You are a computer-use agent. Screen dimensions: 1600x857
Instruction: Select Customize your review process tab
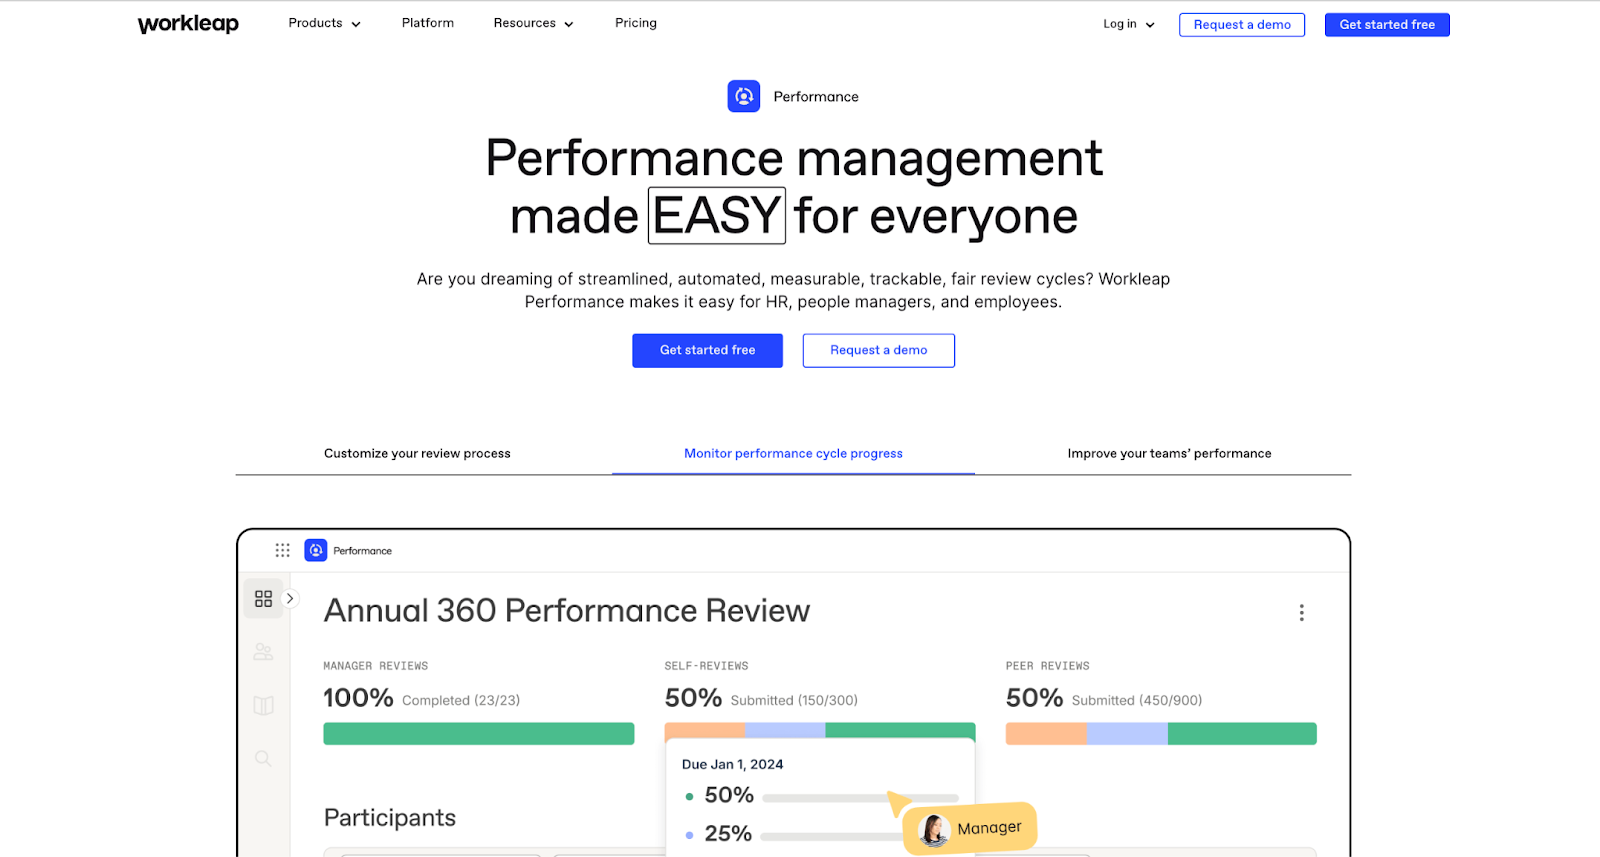pyautogui.click(x=417, y=453)
